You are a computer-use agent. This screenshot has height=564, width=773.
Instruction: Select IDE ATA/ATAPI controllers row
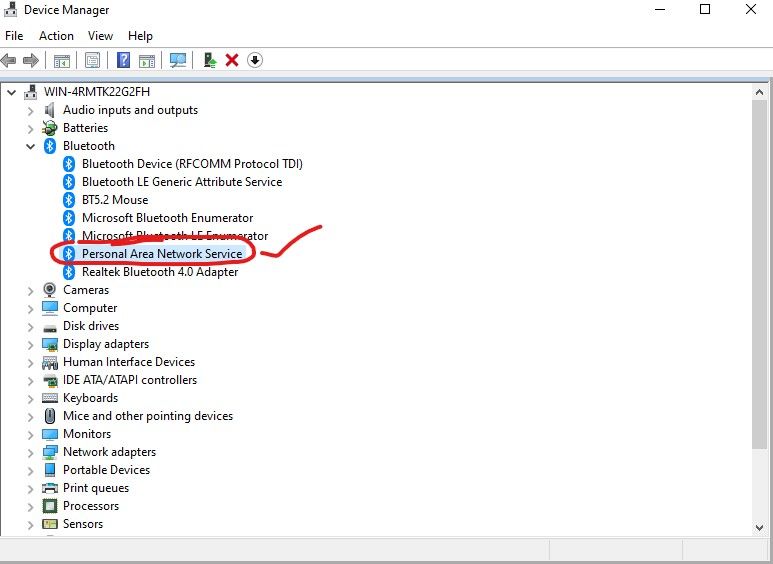click(130, 380)
